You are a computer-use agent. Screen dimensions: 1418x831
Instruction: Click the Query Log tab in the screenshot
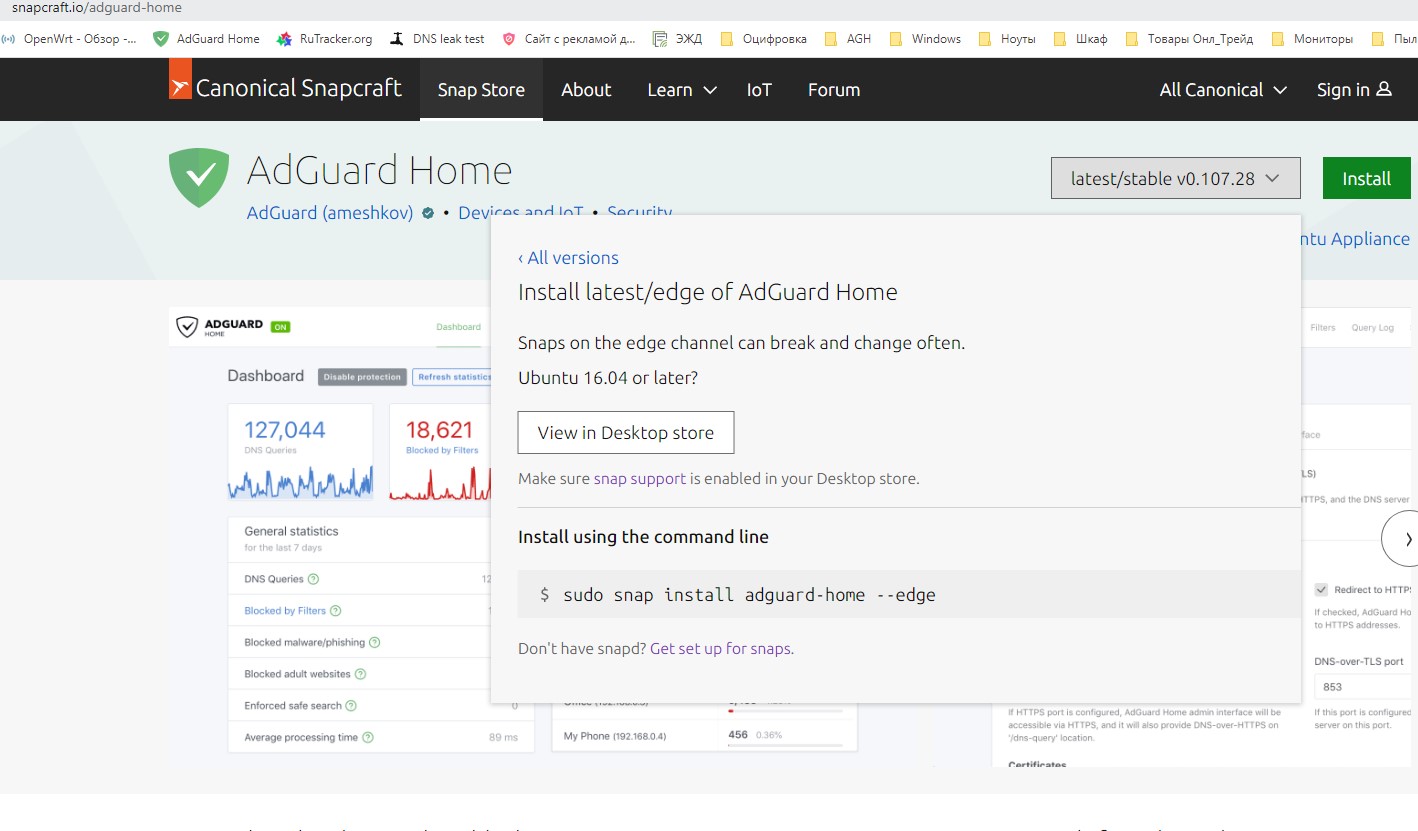[x=1372, y=327]
